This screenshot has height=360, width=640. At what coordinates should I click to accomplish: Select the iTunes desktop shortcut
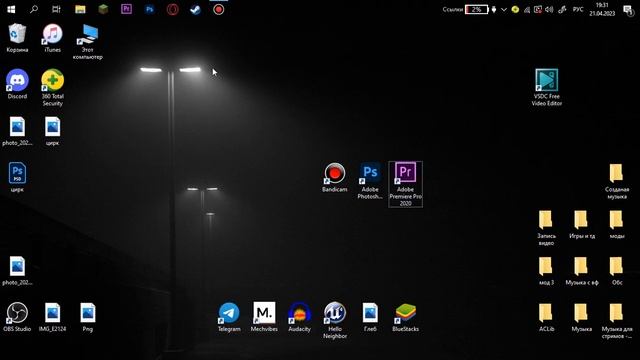click(52, 38)
